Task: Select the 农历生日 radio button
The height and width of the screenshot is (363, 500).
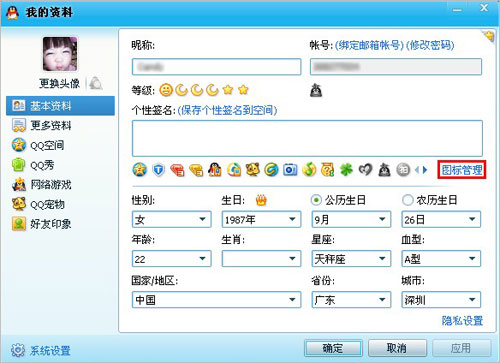Action: [x=407, y=200]
